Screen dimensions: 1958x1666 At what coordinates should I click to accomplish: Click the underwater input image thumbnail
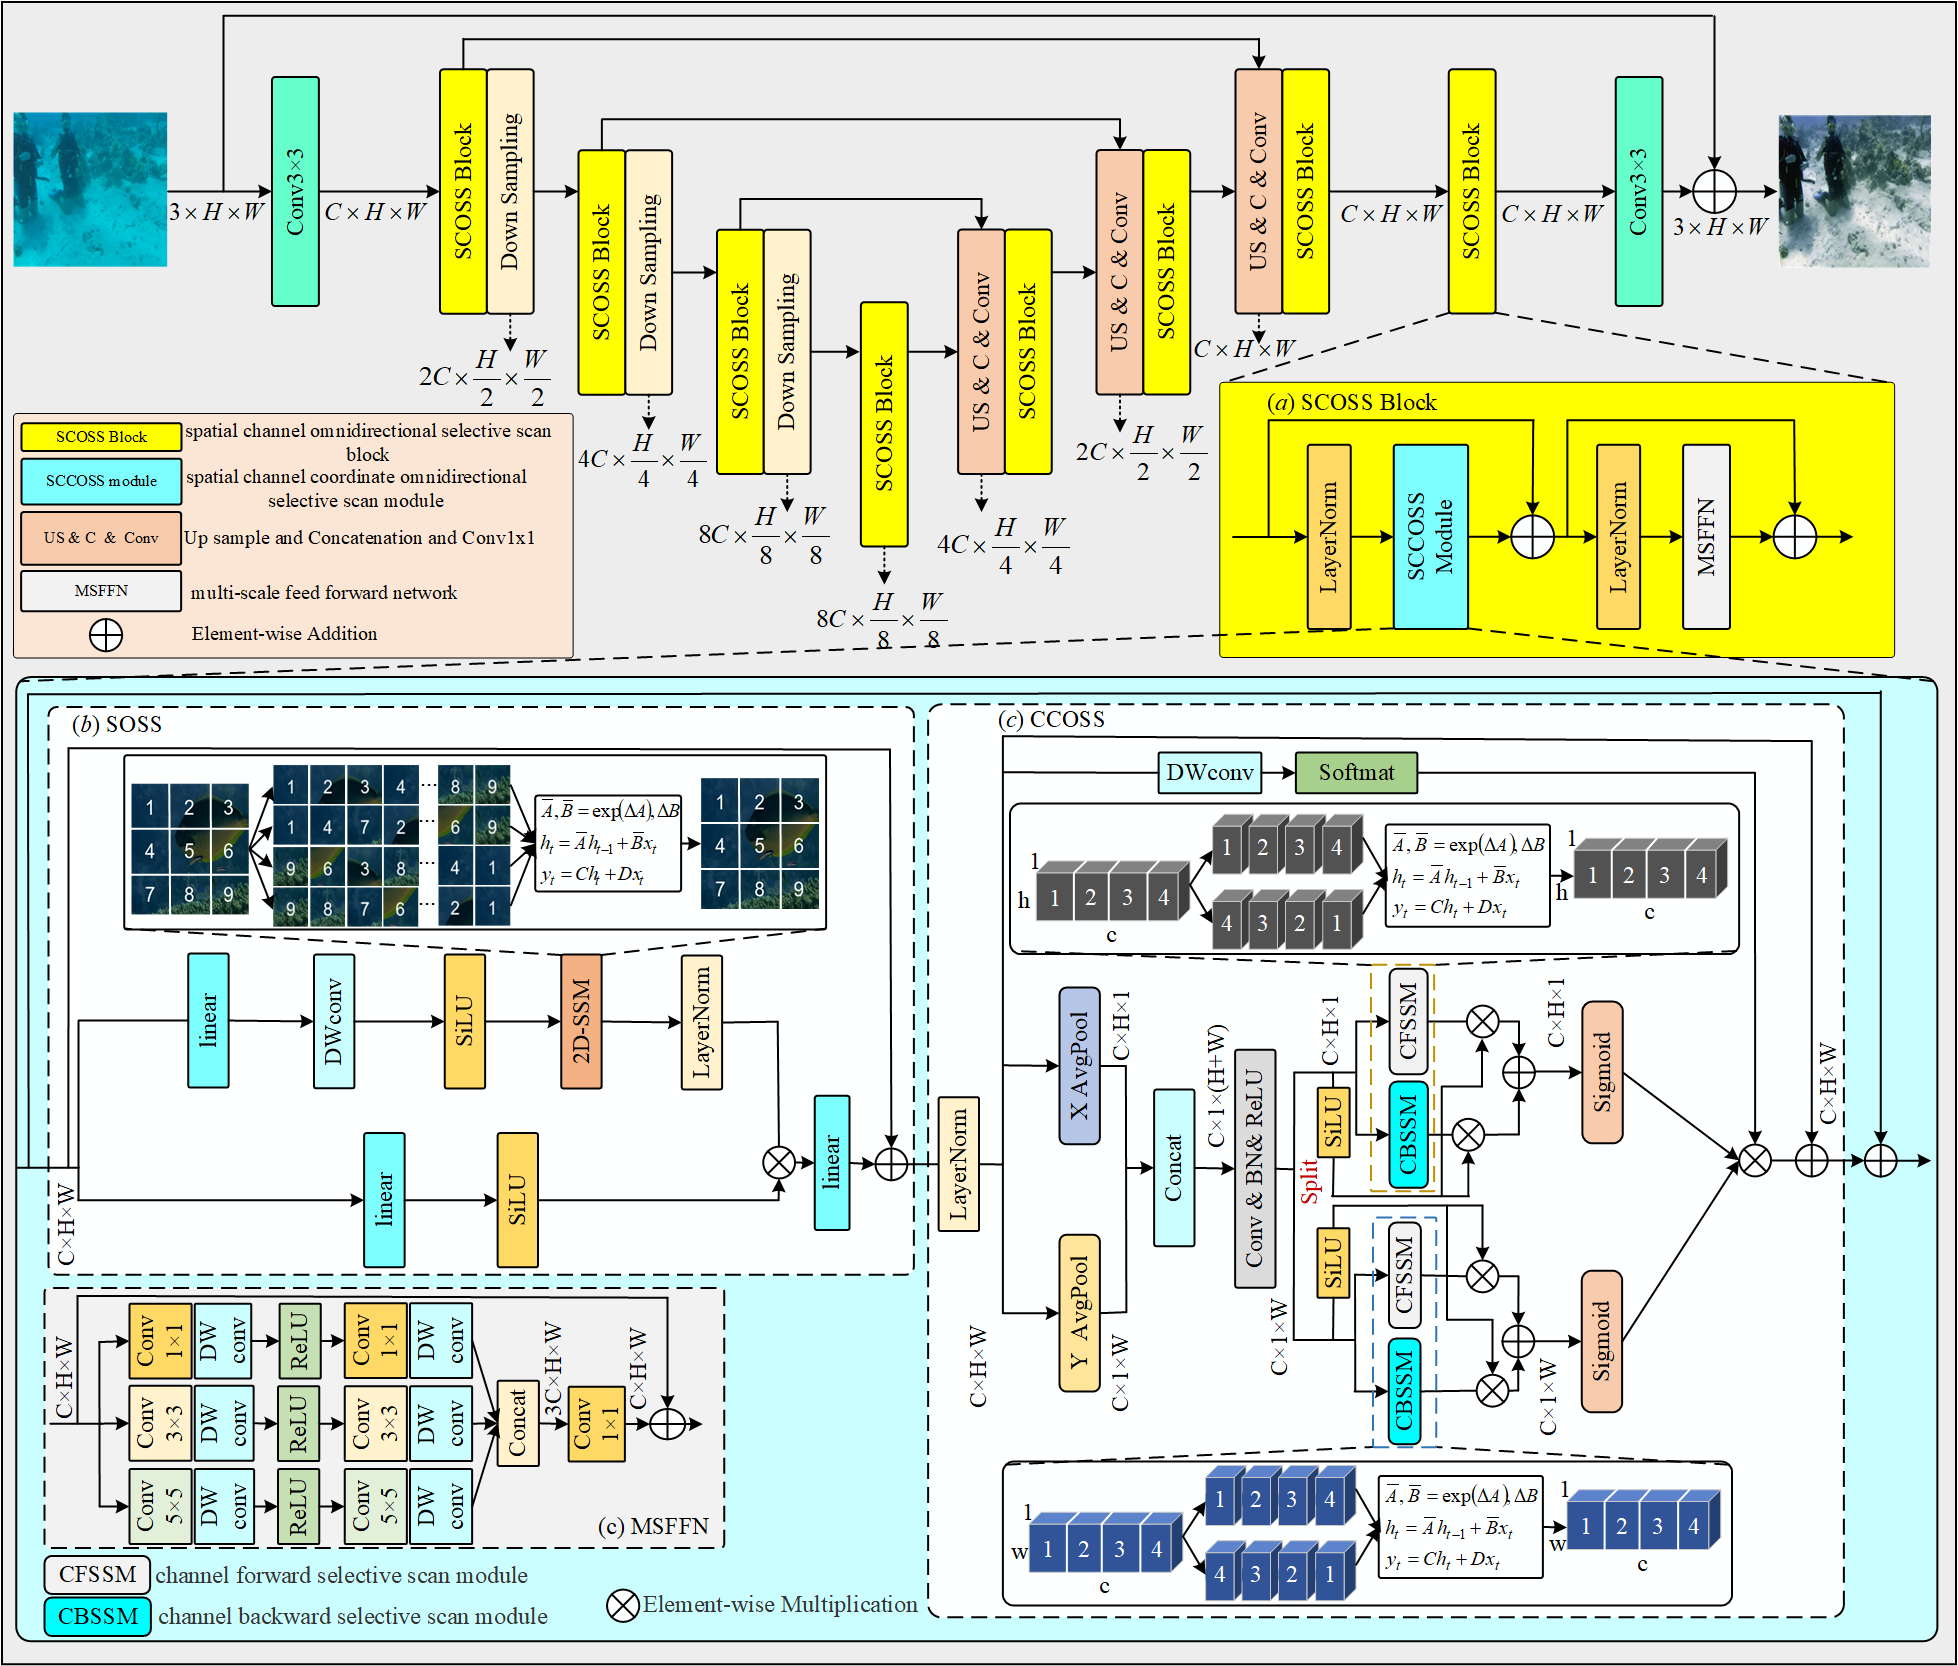pos(90,189)
